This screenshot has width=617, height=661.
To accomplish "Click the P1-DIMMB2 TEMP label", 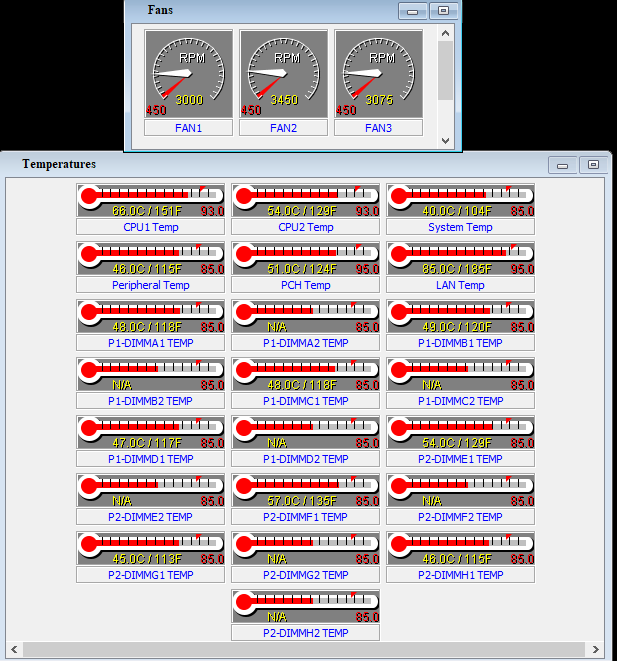I will point(150,401).
